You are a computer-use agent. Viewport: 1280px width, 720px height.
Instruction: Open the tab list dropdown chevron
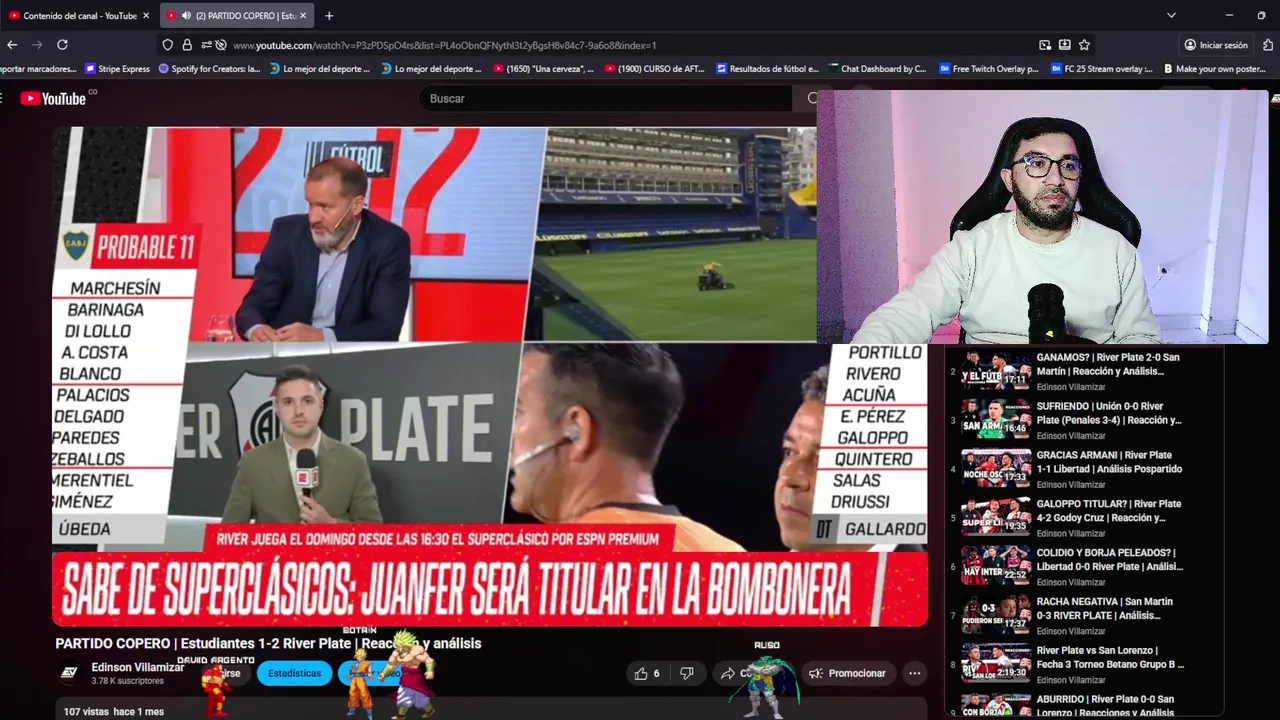point(1171,15)
